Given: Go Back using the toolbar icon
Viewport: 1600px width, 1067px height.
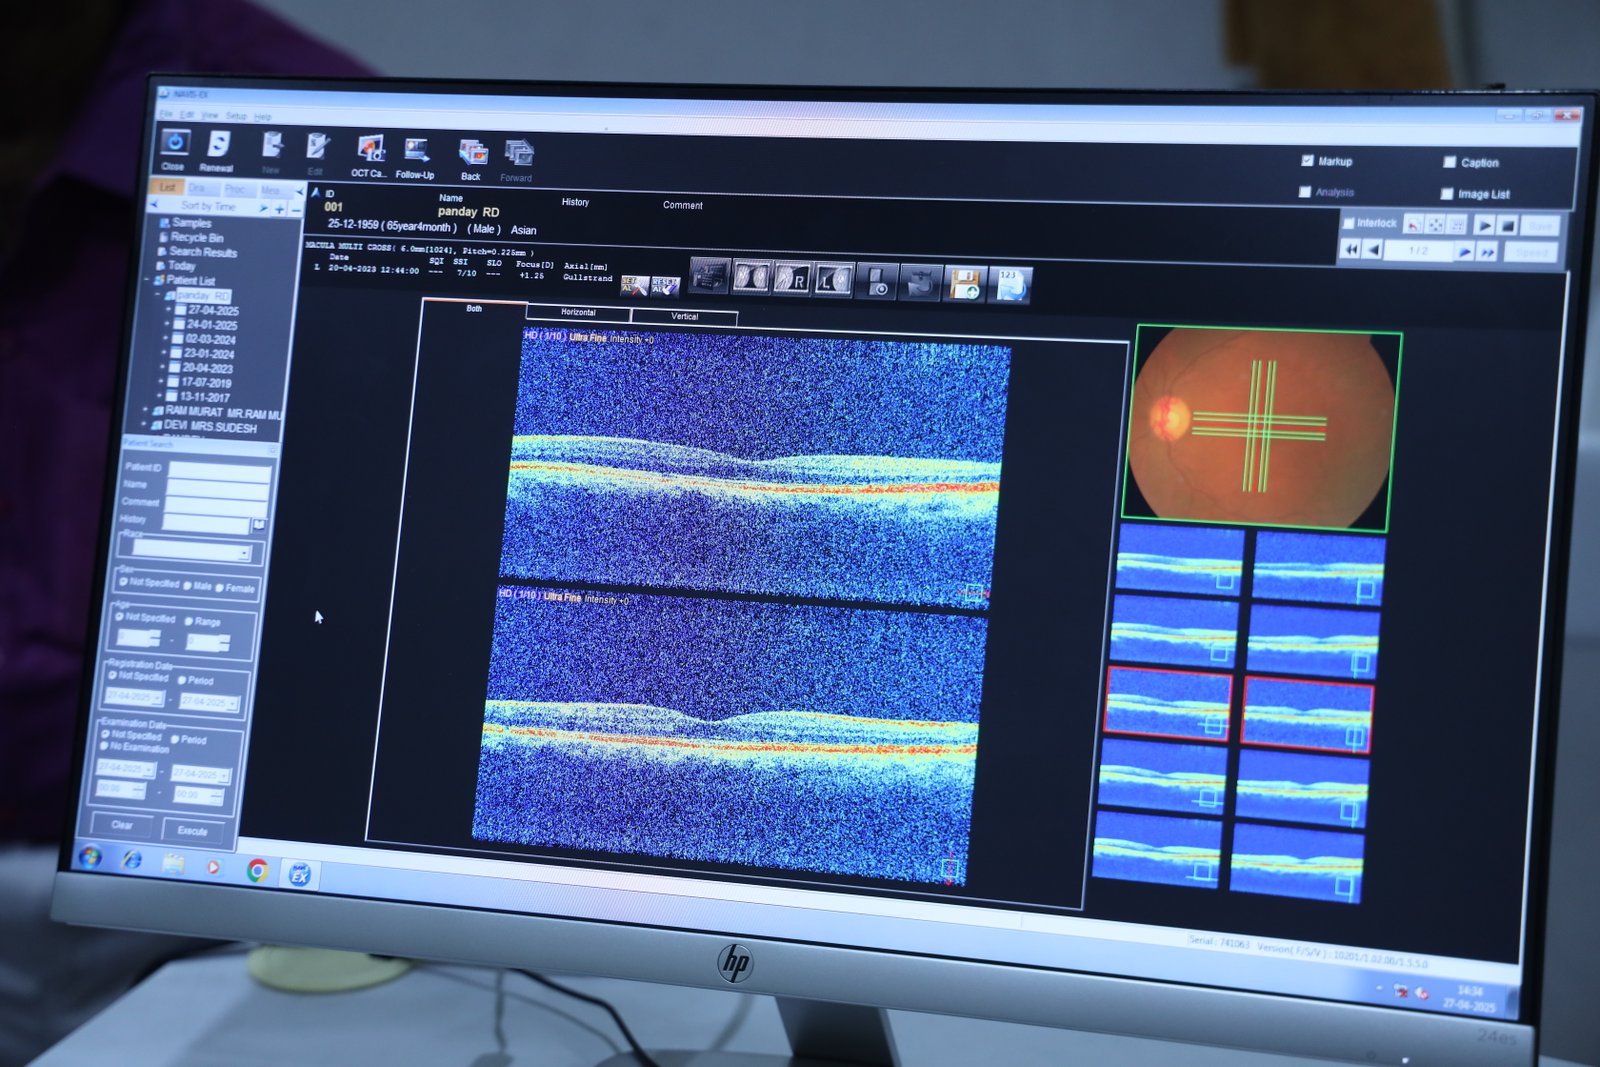Looking at the screenshot, I should point(471,154).
